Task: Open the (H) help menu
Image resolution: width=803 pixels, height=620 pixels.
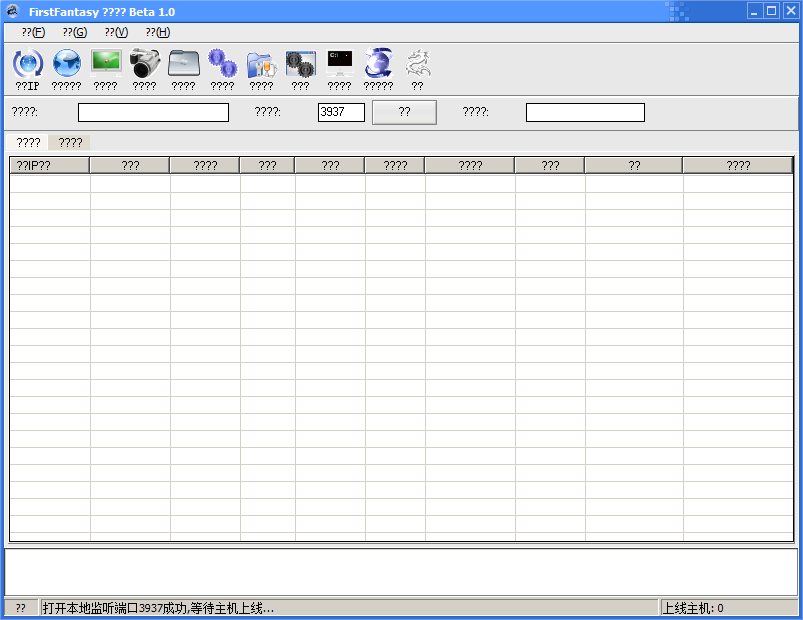Action: (x=157, y=32)
